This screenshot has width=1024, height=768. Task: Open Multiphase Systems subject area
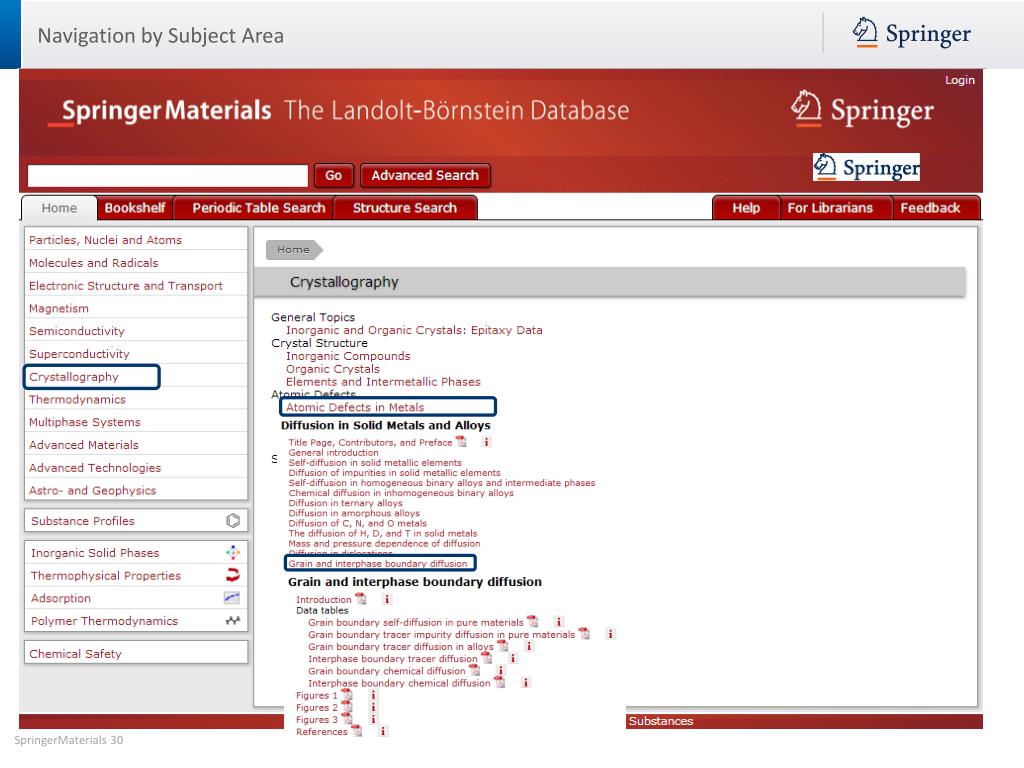pos(84,422)
